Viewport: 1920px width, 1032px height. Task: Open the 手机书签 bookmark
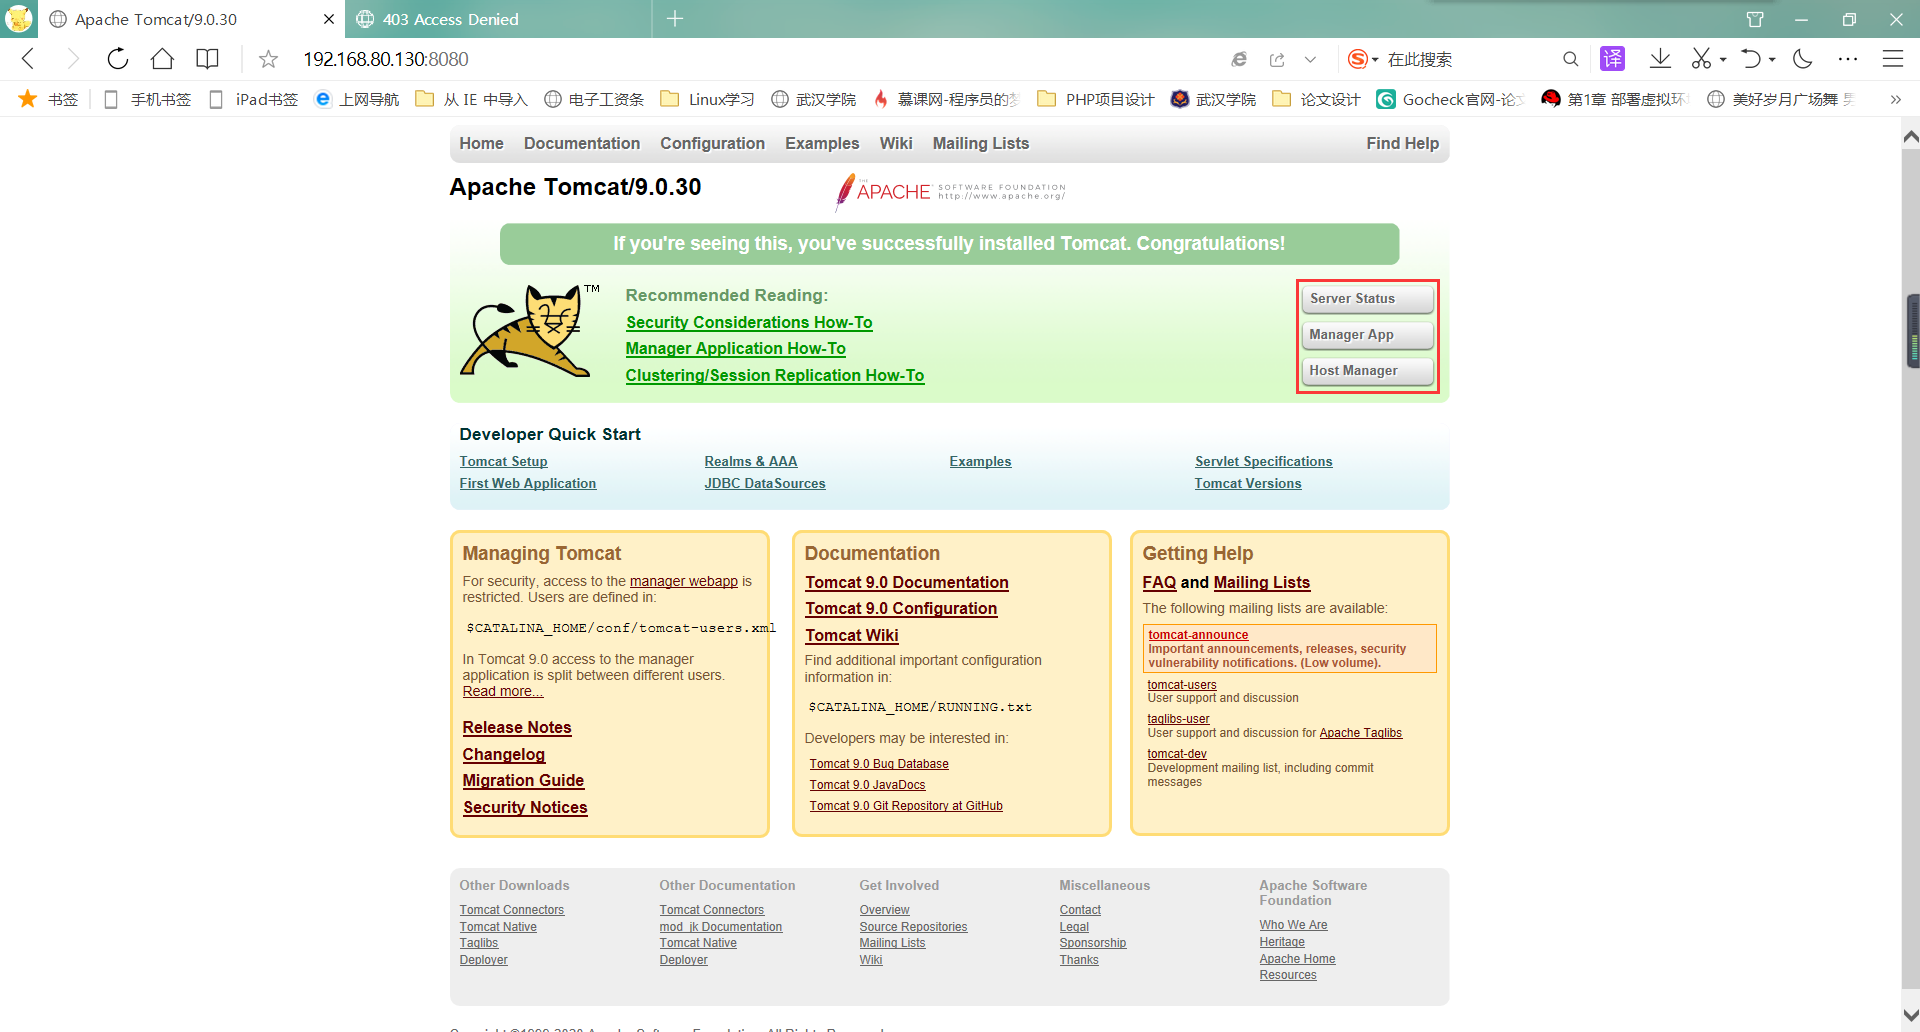147,99
